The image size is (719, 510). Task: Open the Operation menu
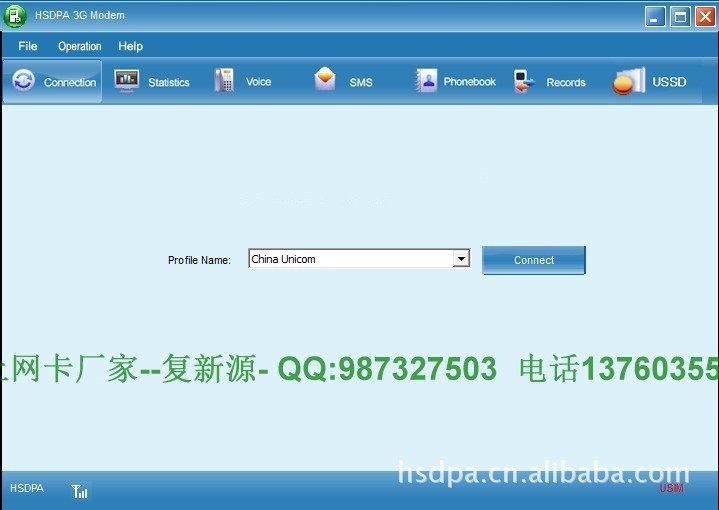point(80,46)
